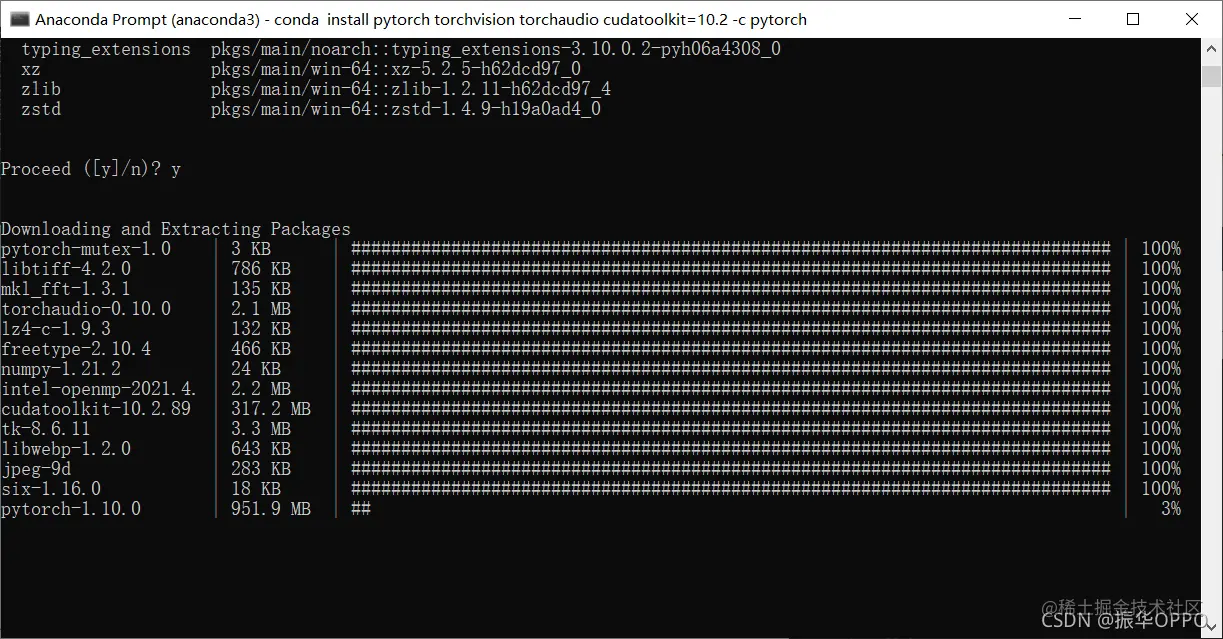Click the 'cudatoolkit-10.2.89' row name

[96, 409]
